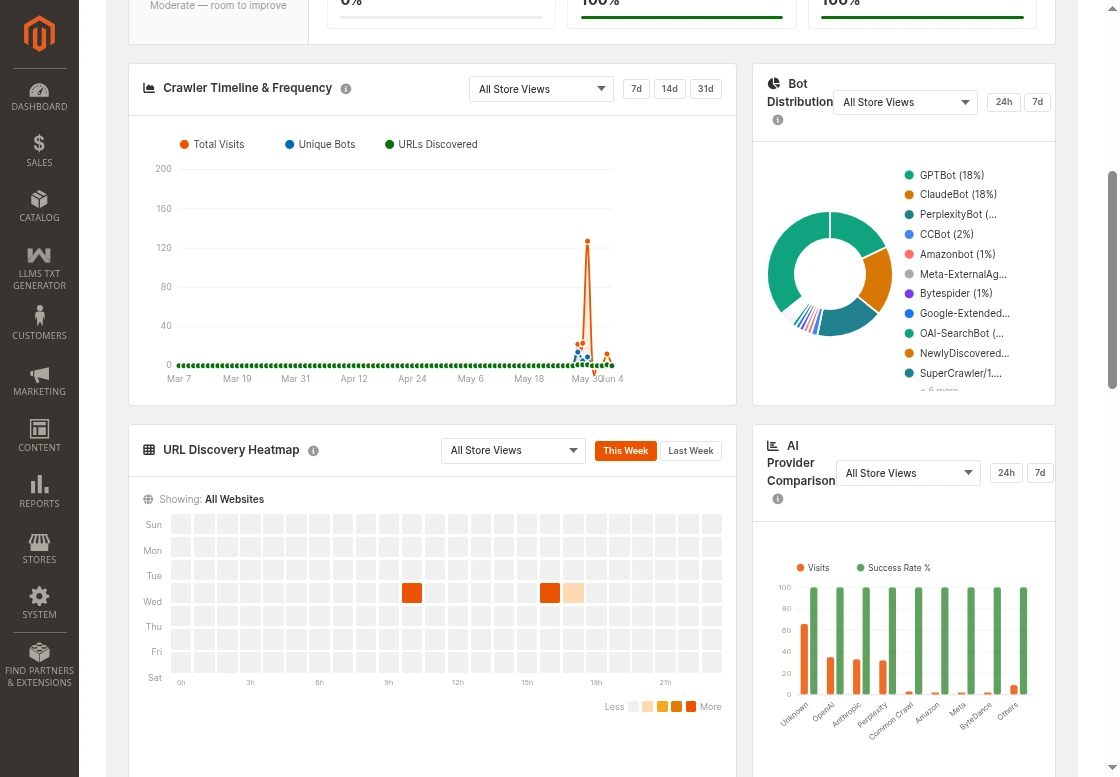
Task: Open the Catalog sidebar menu
Action: [x=39, y=206]
